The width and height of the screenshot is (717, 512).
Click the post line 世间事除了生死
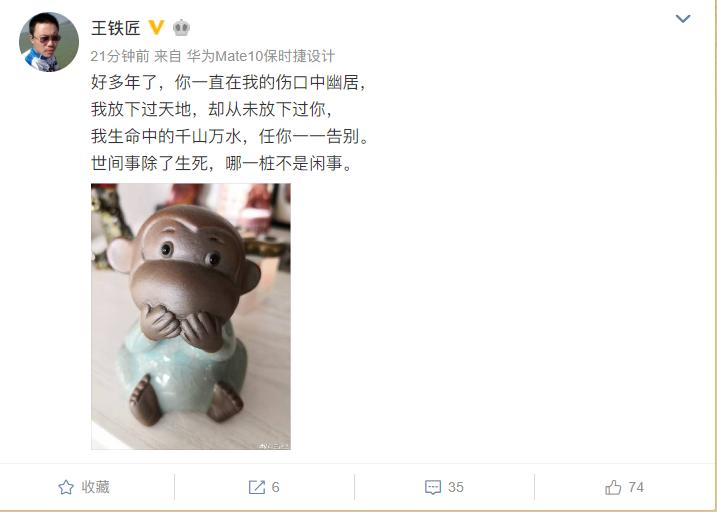222,163
